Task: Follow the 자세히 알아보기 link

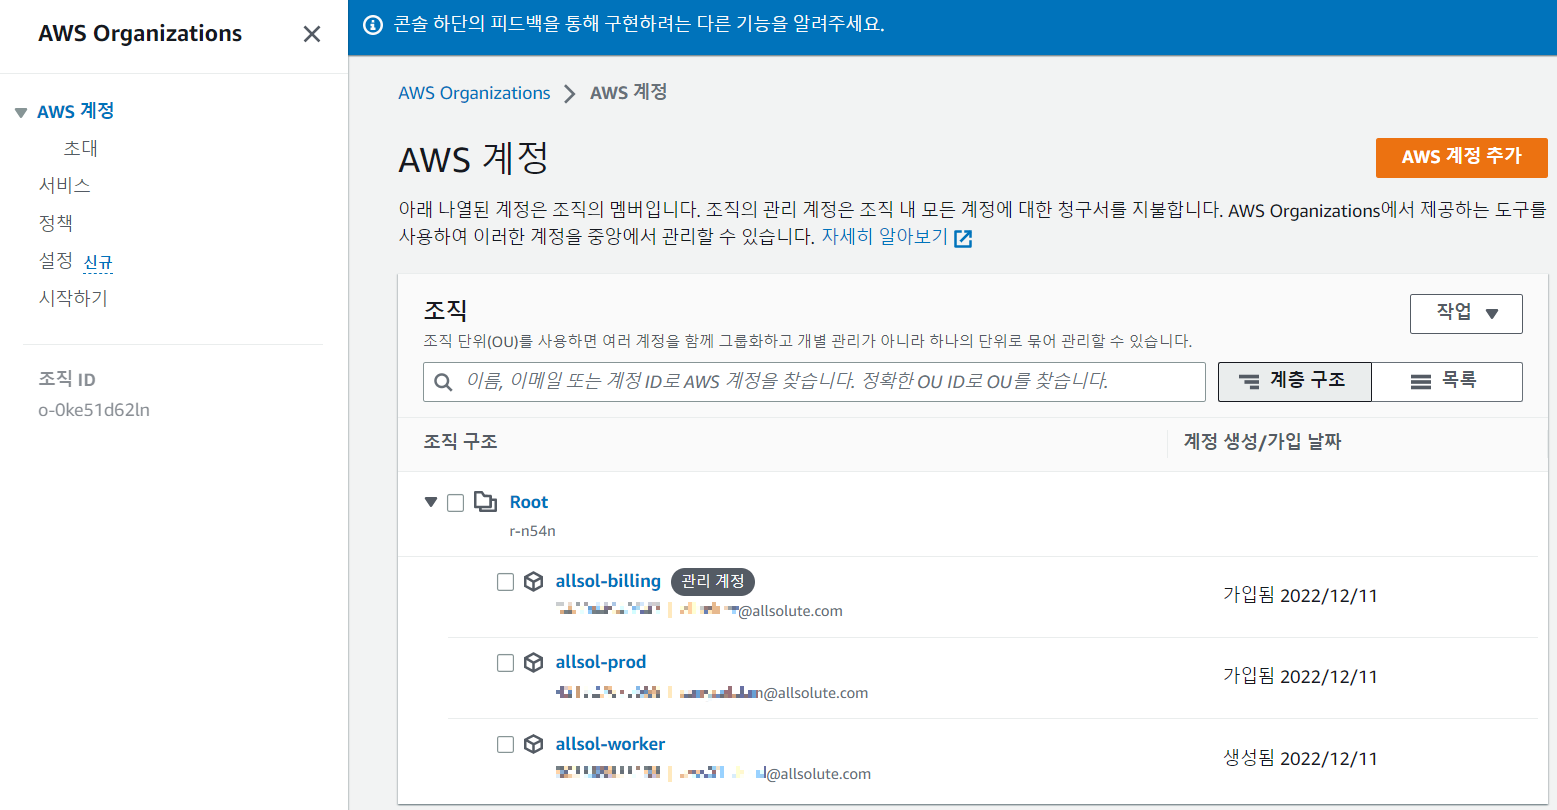Action: pos(885,237)
